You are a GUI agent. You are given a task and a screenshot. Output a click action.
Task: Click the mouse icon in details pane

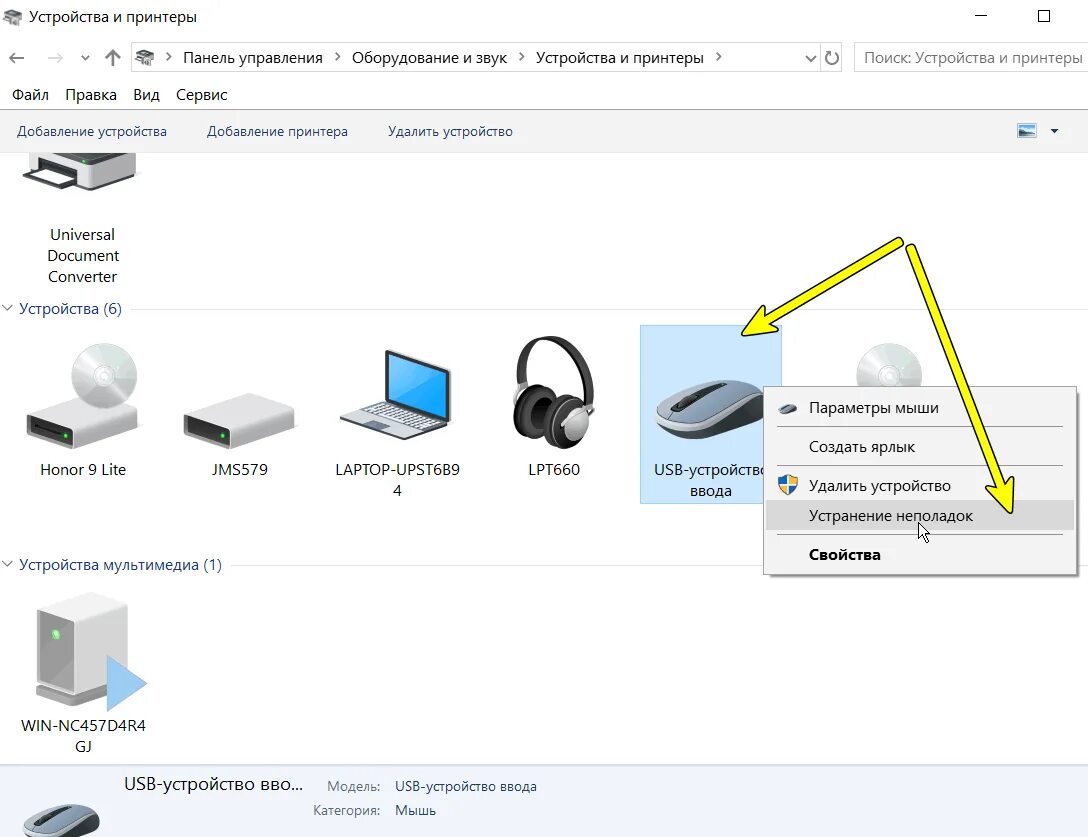[x=61, y=819]
